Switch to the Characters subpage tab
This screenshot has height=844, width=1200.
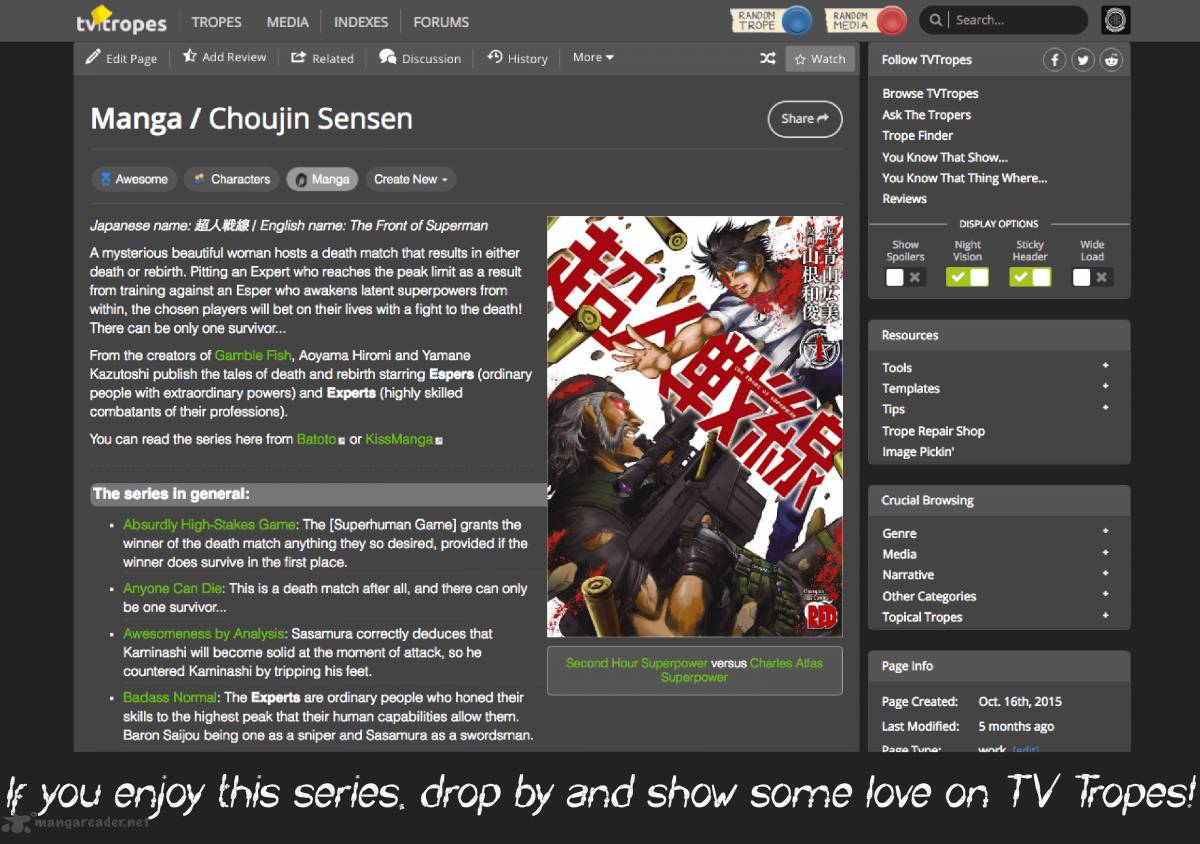232,179
